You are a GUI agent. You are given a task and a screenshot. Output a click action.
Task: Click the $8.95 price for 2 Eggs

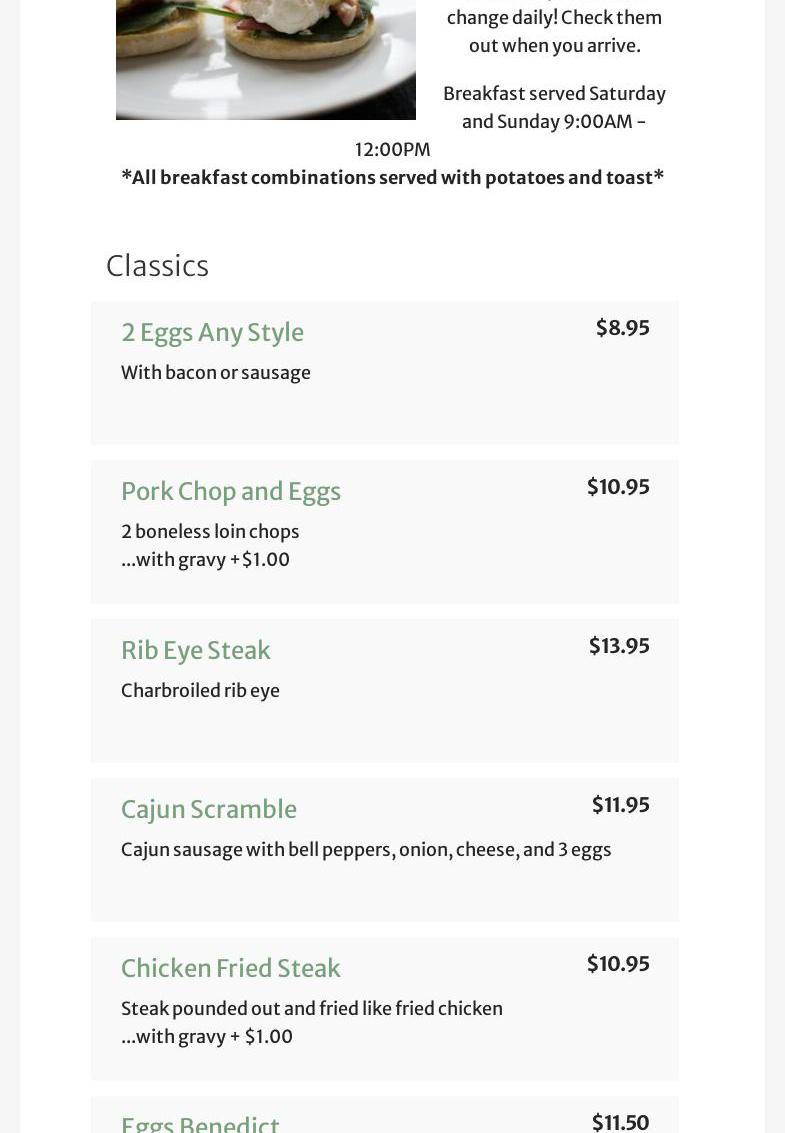click(x=622, y=328)
